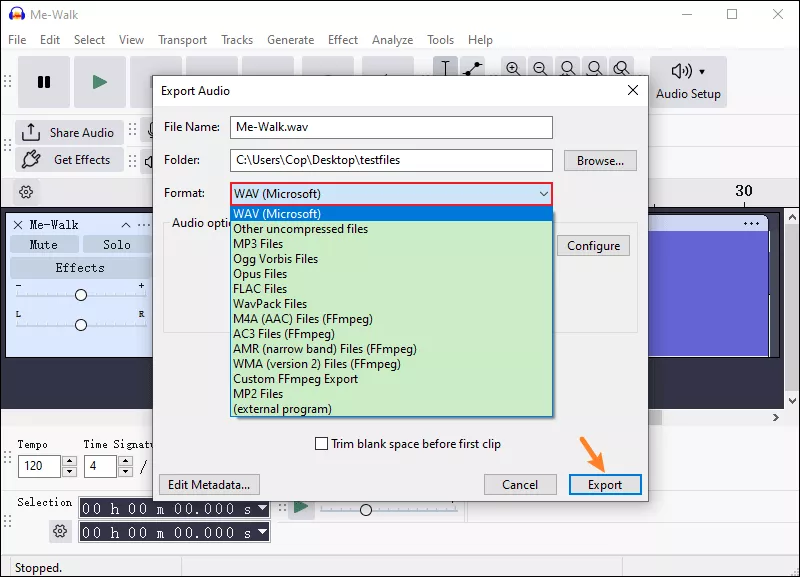
Task: Select the Envelope tool
Action: coord(472,67)
